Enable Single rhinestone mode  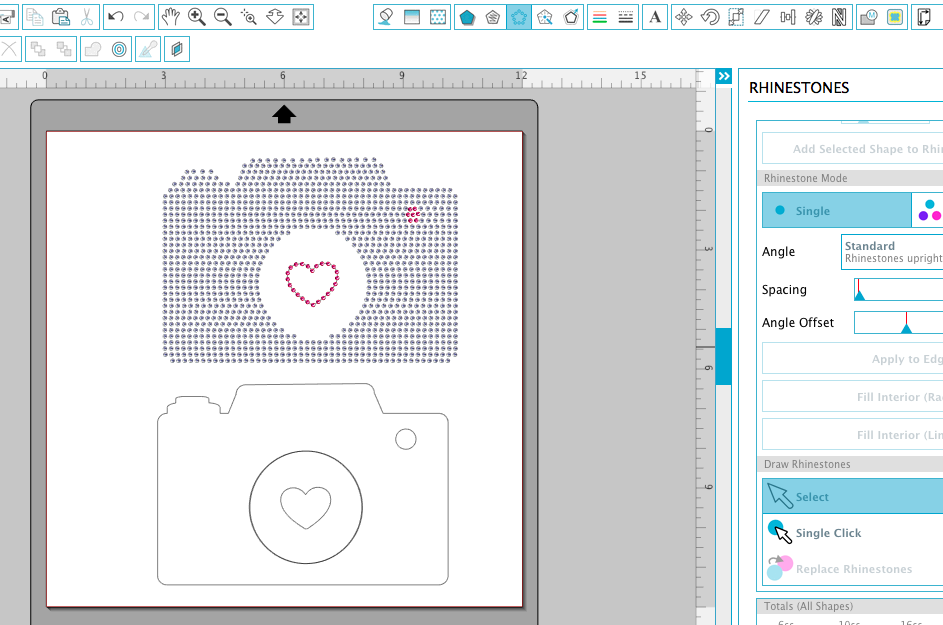[x=836, y=210]
